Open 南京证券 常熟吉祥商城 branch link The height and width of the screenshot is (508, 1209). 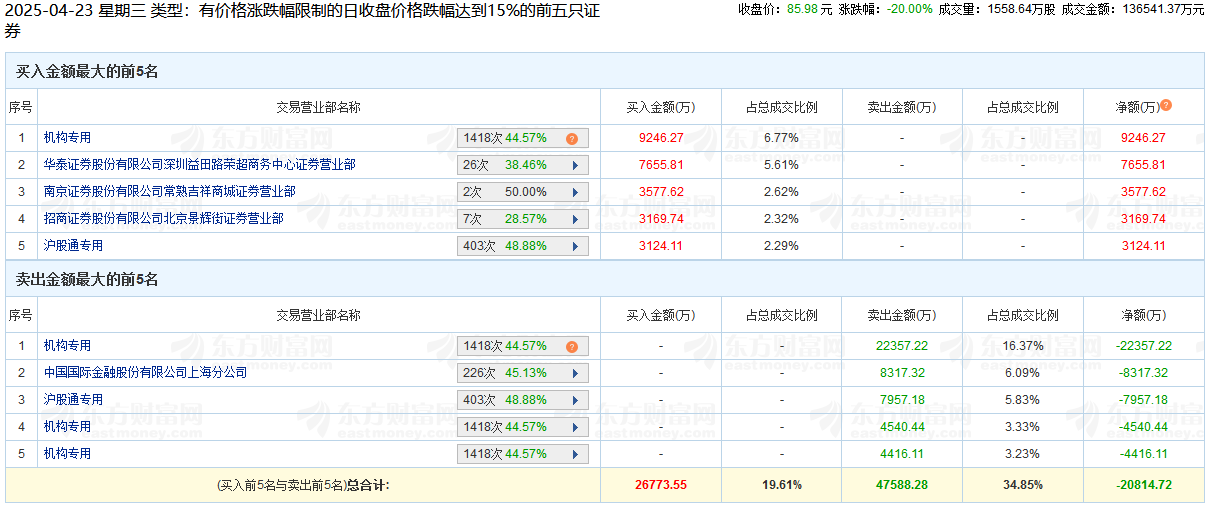(x=168, y=192)
